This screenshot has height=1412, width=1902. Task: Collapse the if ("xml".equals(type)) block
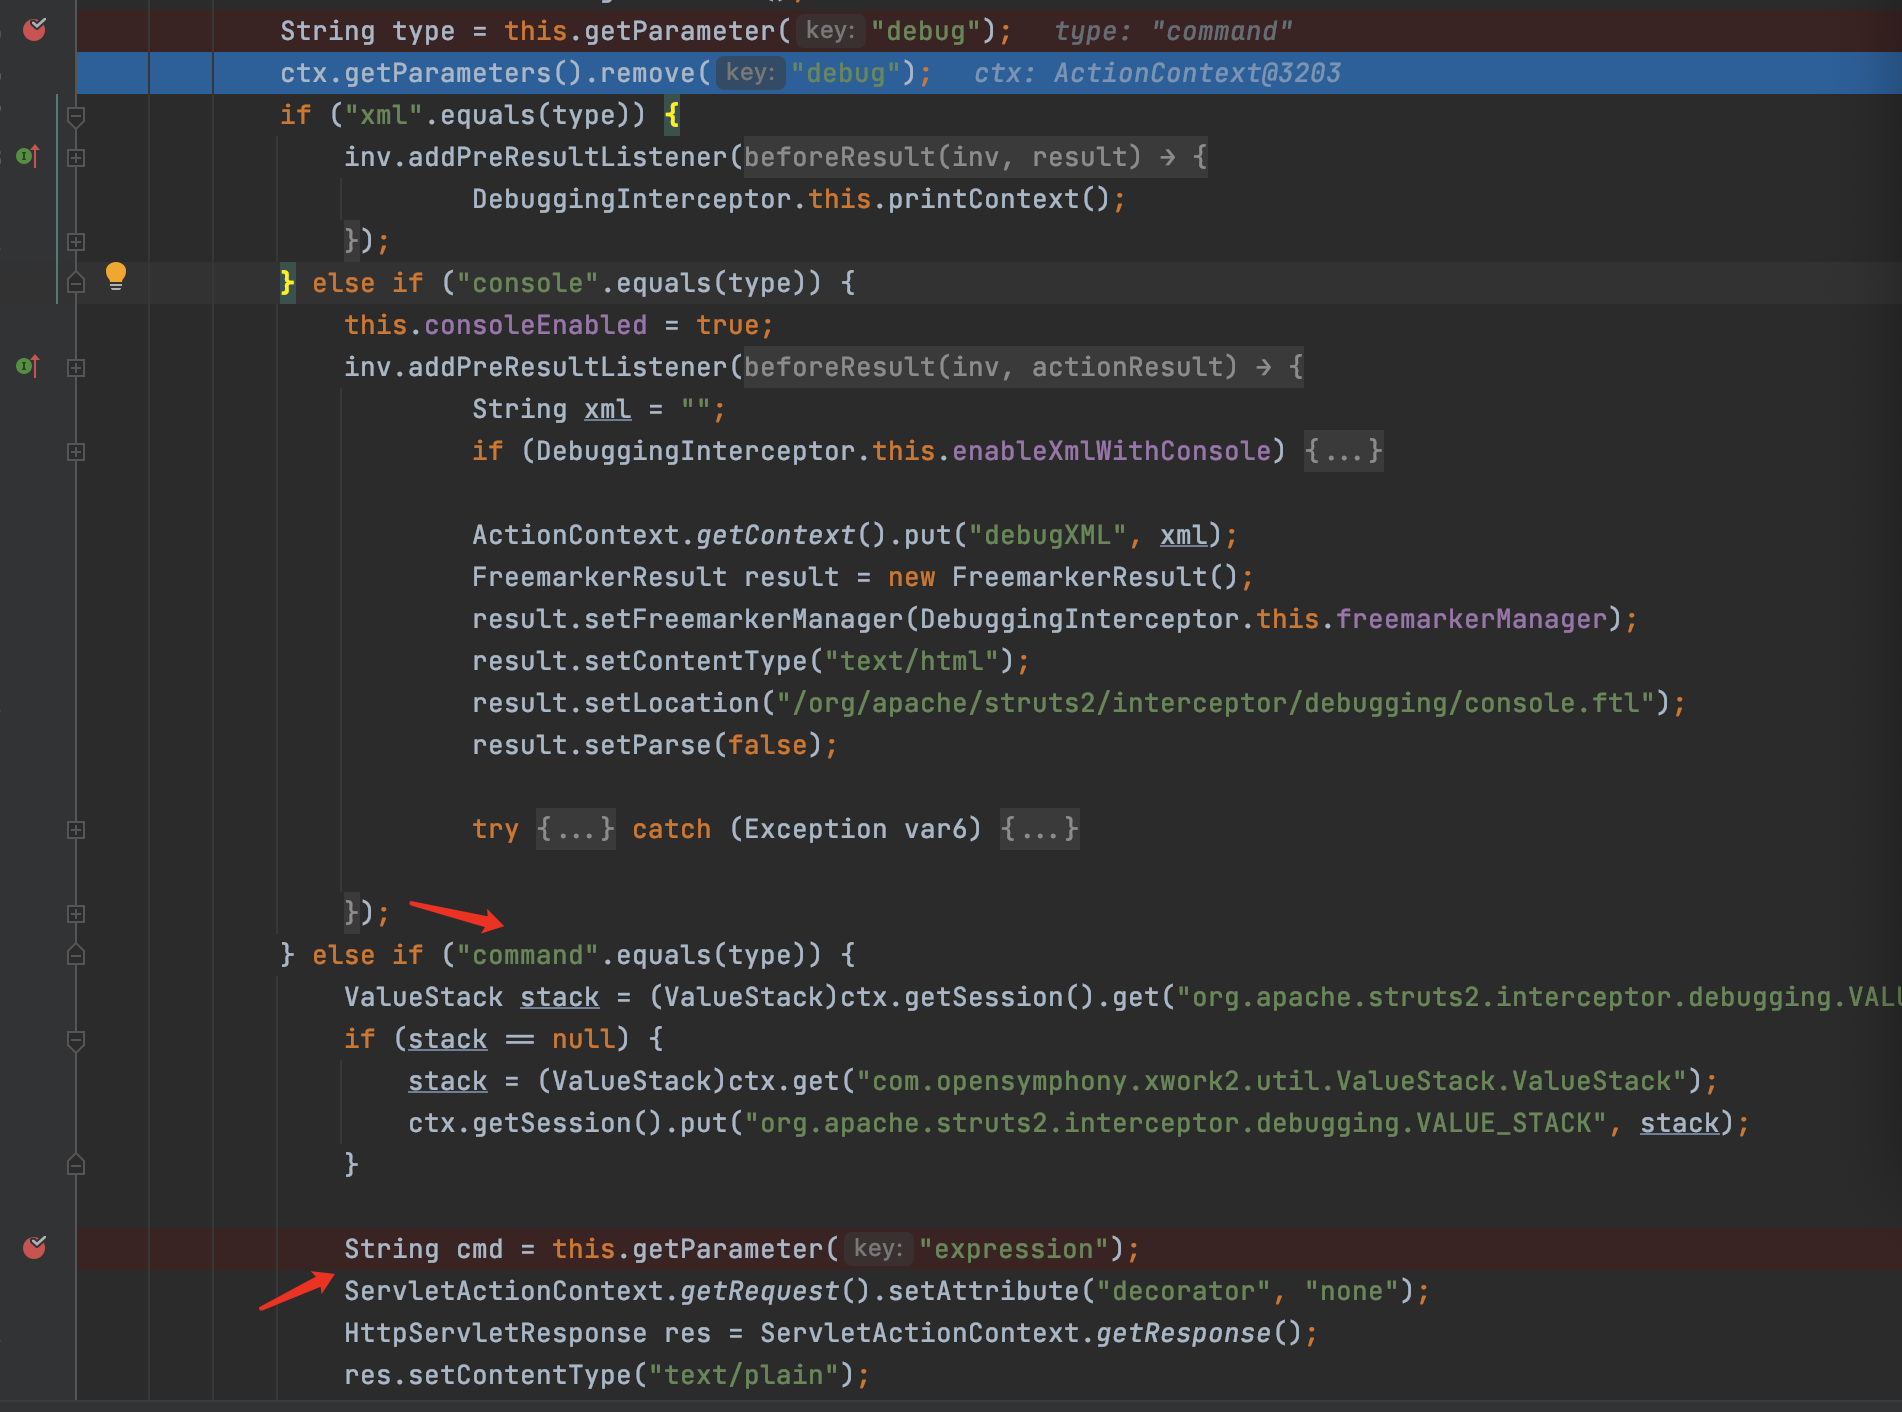pyautogui.click(x=76, y=116)
